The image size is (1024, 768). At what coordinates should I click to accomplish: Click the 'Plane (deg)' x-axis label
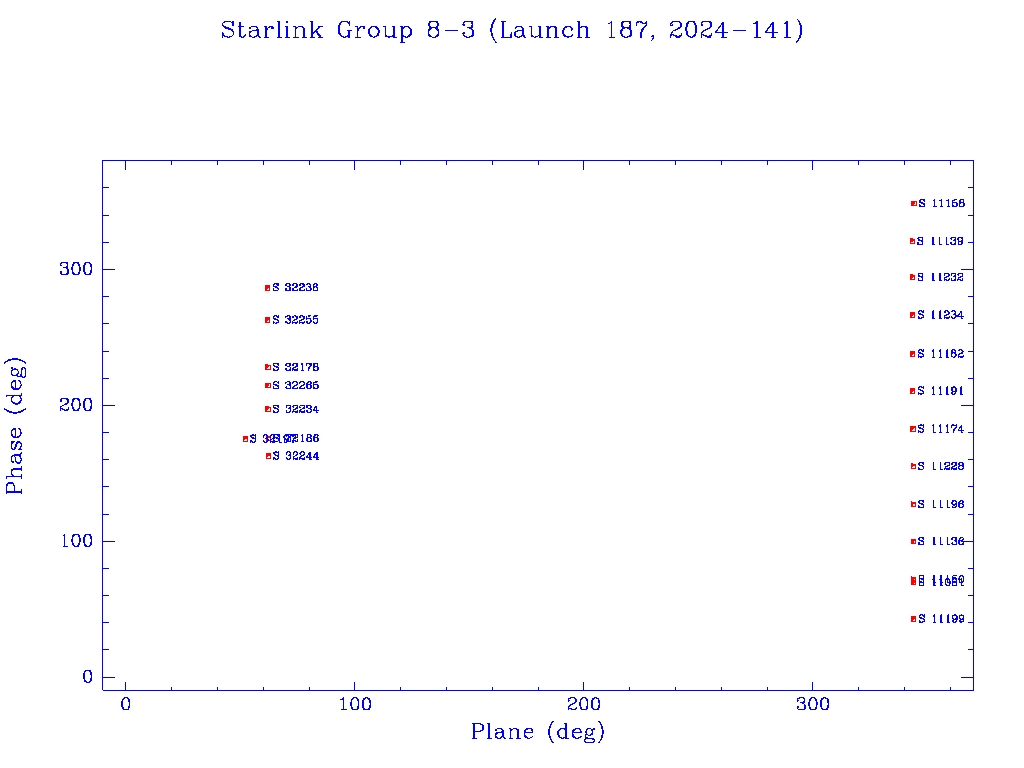tap(538, 731)
